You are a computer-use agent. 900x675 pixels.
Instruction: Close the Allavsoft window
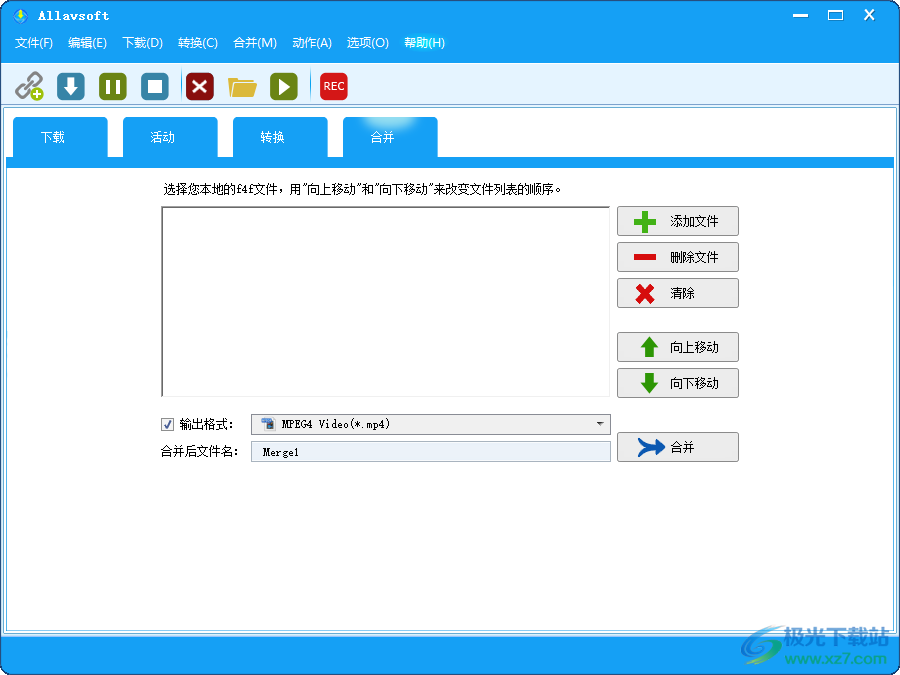(869, 15)
